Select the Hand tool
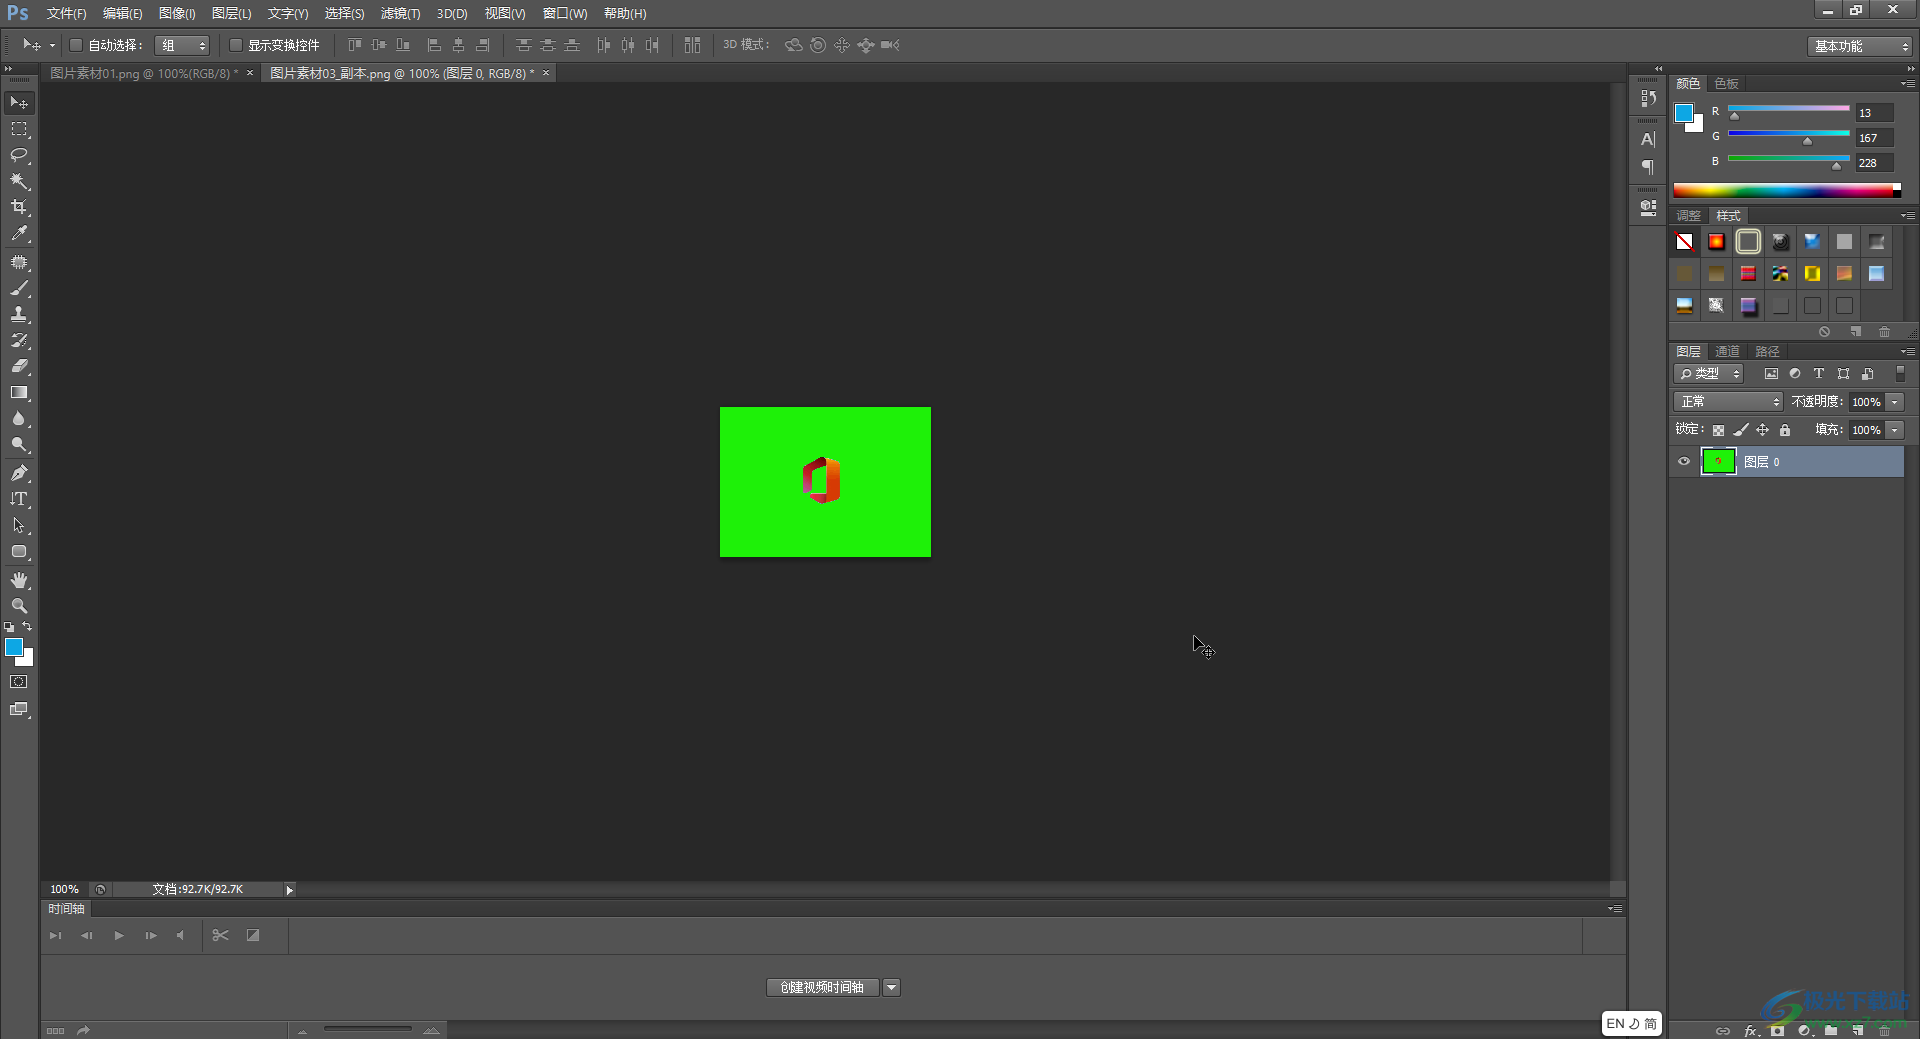 [19, 580]
